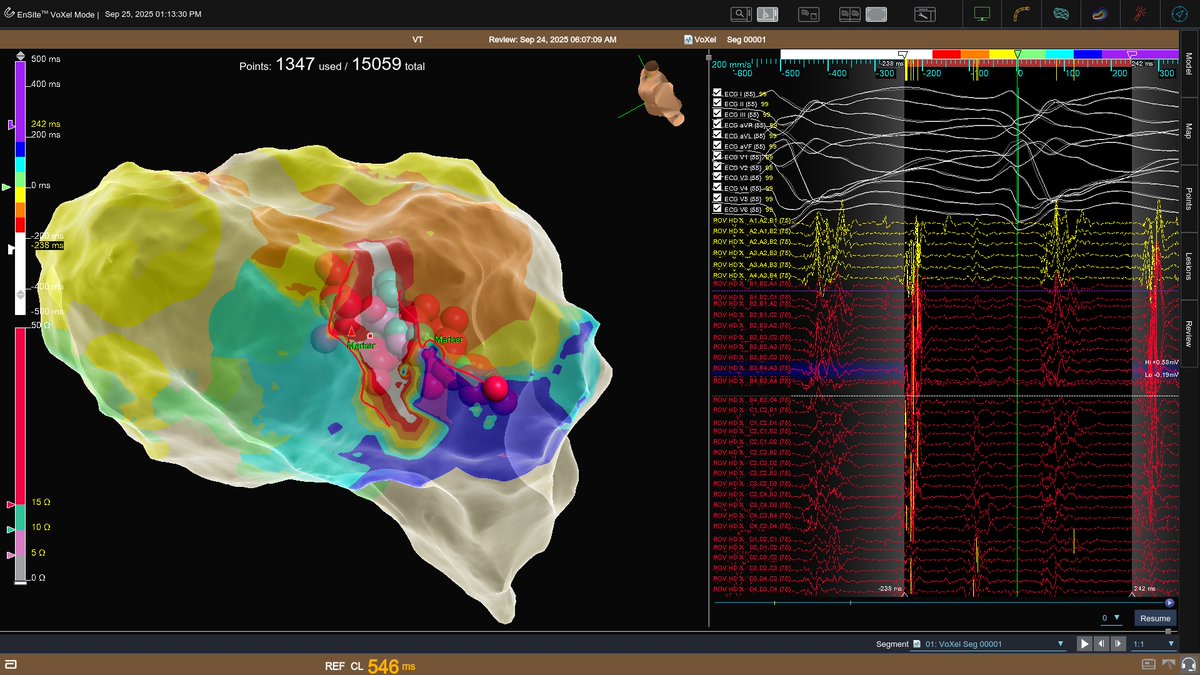Click the VT map name in header

tap(417, 40)
